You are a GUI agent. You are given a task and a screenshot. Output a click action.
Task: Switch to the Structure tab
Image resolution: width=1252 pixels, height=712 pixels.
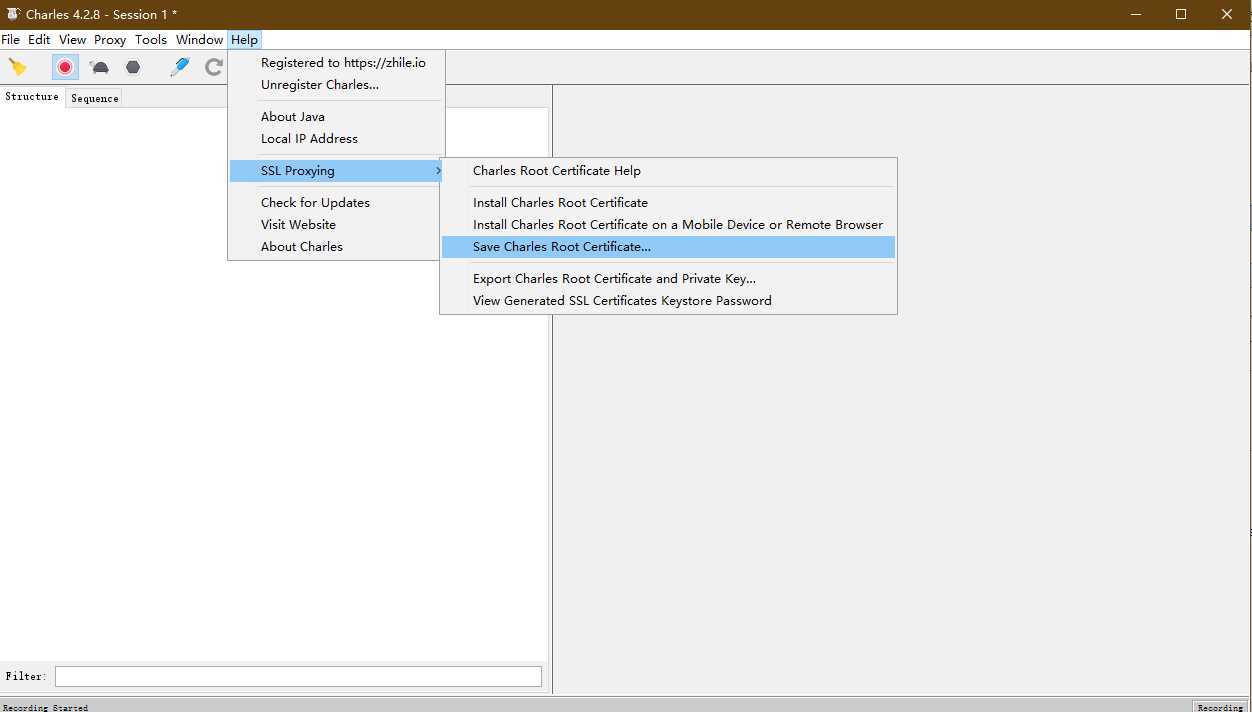[32, 97]
